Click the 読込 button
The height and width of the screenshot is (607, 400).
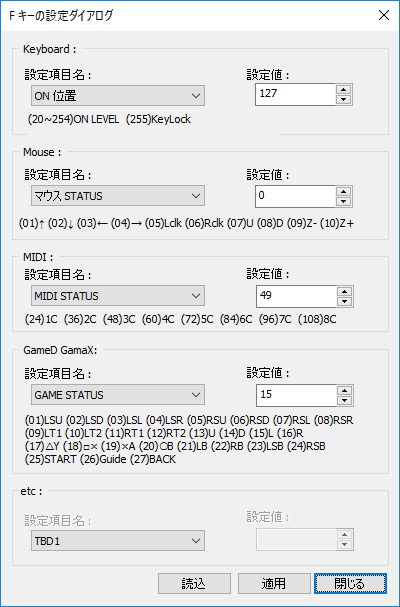click(194, 583)
